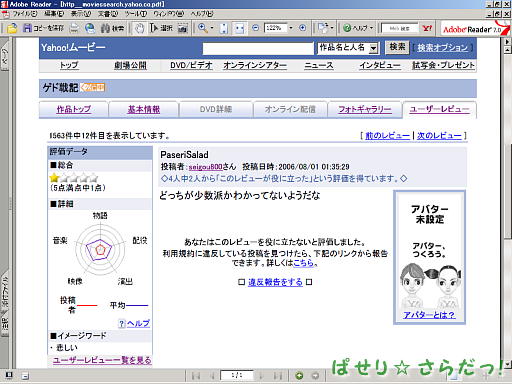The image size is (512, 384).
Task: Click the Fit Width icon
Action: (x=239, y=28)
